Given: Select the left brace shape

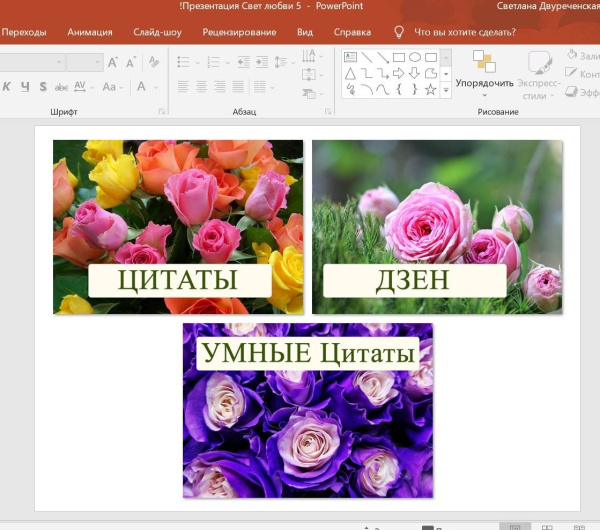Looking at the screenshot, I should [x=399, y=90].
